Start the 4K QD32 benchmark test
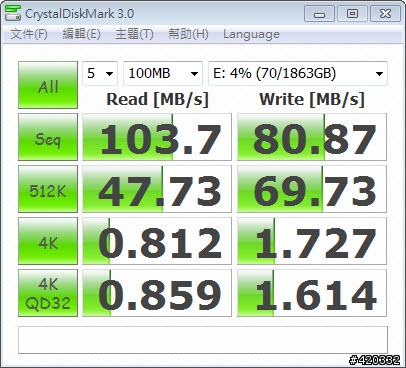The image size is (406, 368). [x=48, y=293]
